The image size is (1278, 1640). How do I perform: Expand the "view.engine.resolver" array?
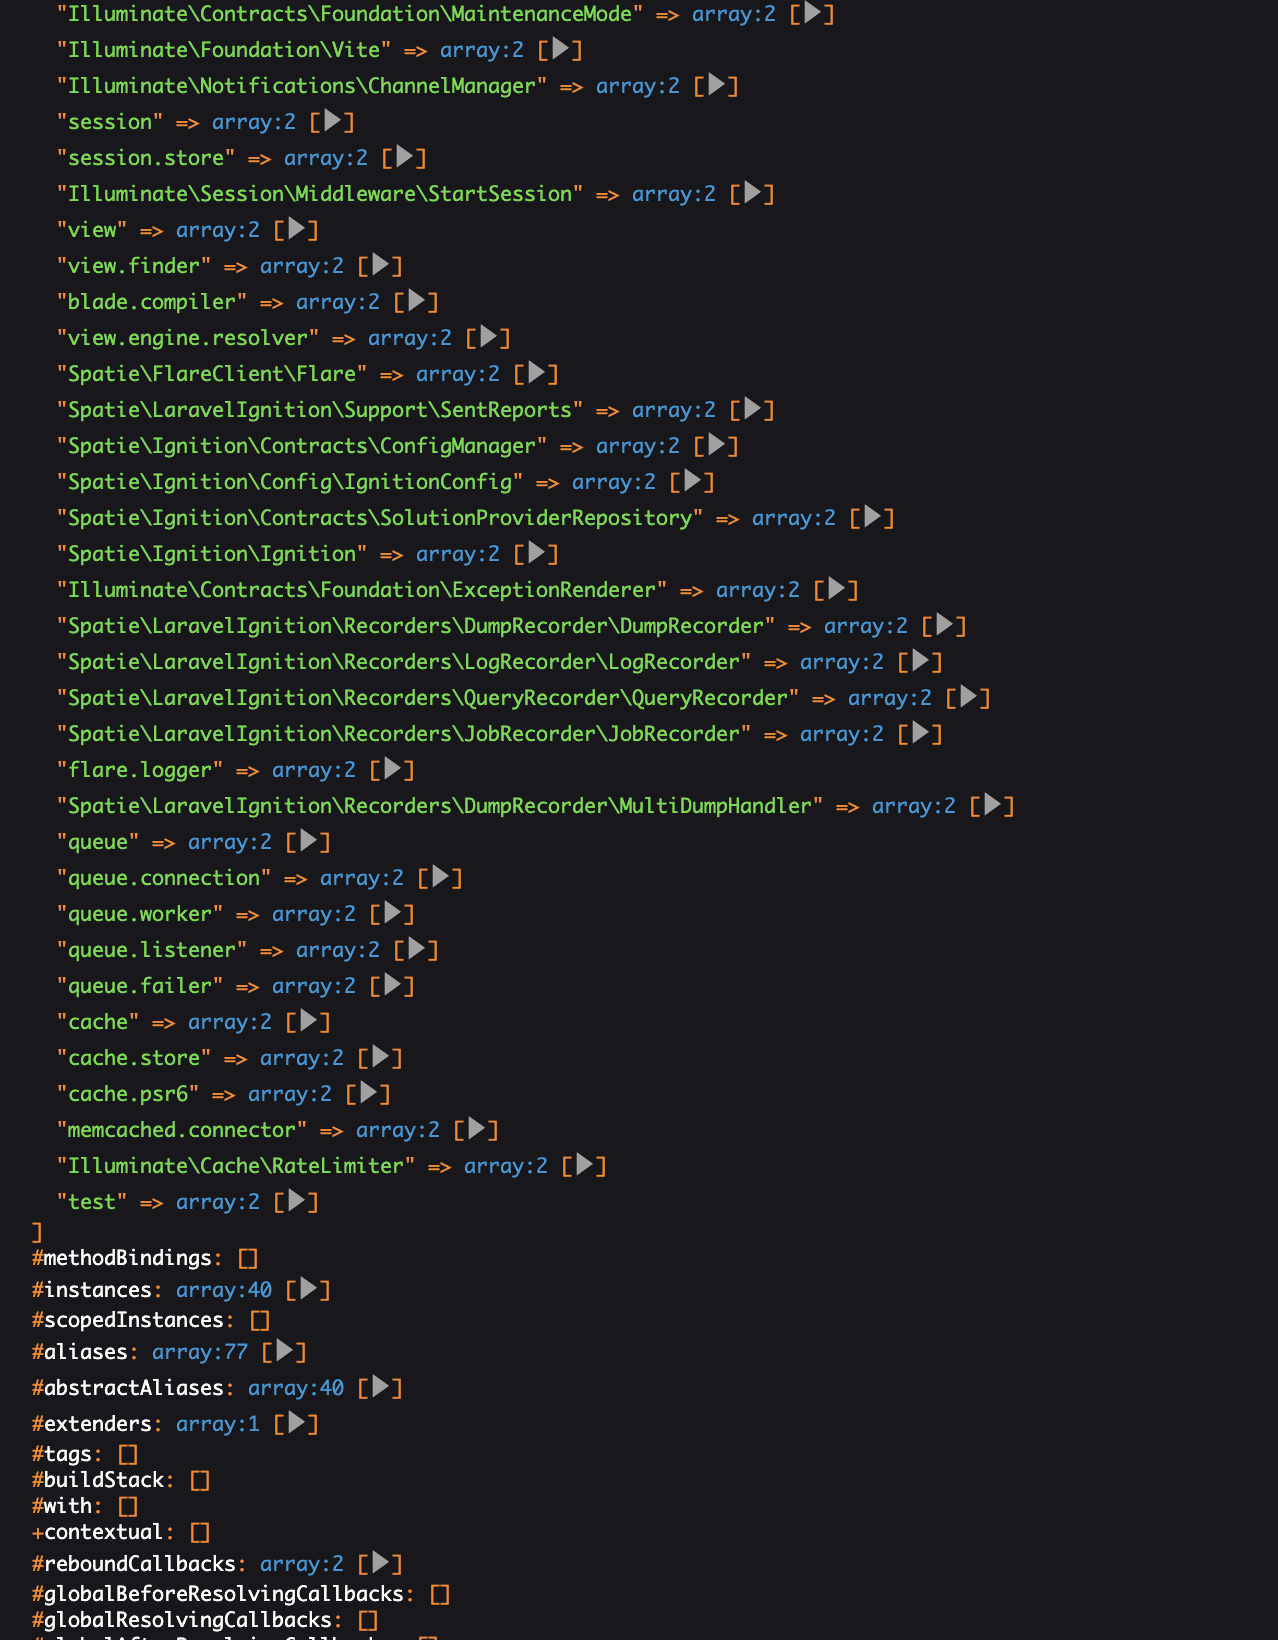(489, 338)
